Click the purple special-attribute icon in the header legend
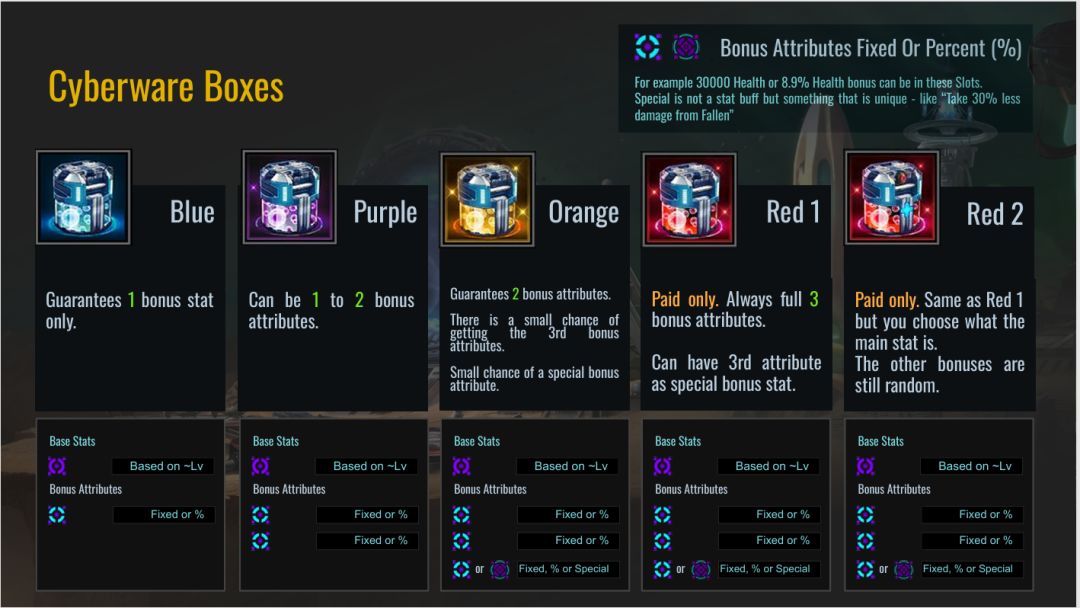The height and width of the screenshot is (608, 1080). click(686, 47)
